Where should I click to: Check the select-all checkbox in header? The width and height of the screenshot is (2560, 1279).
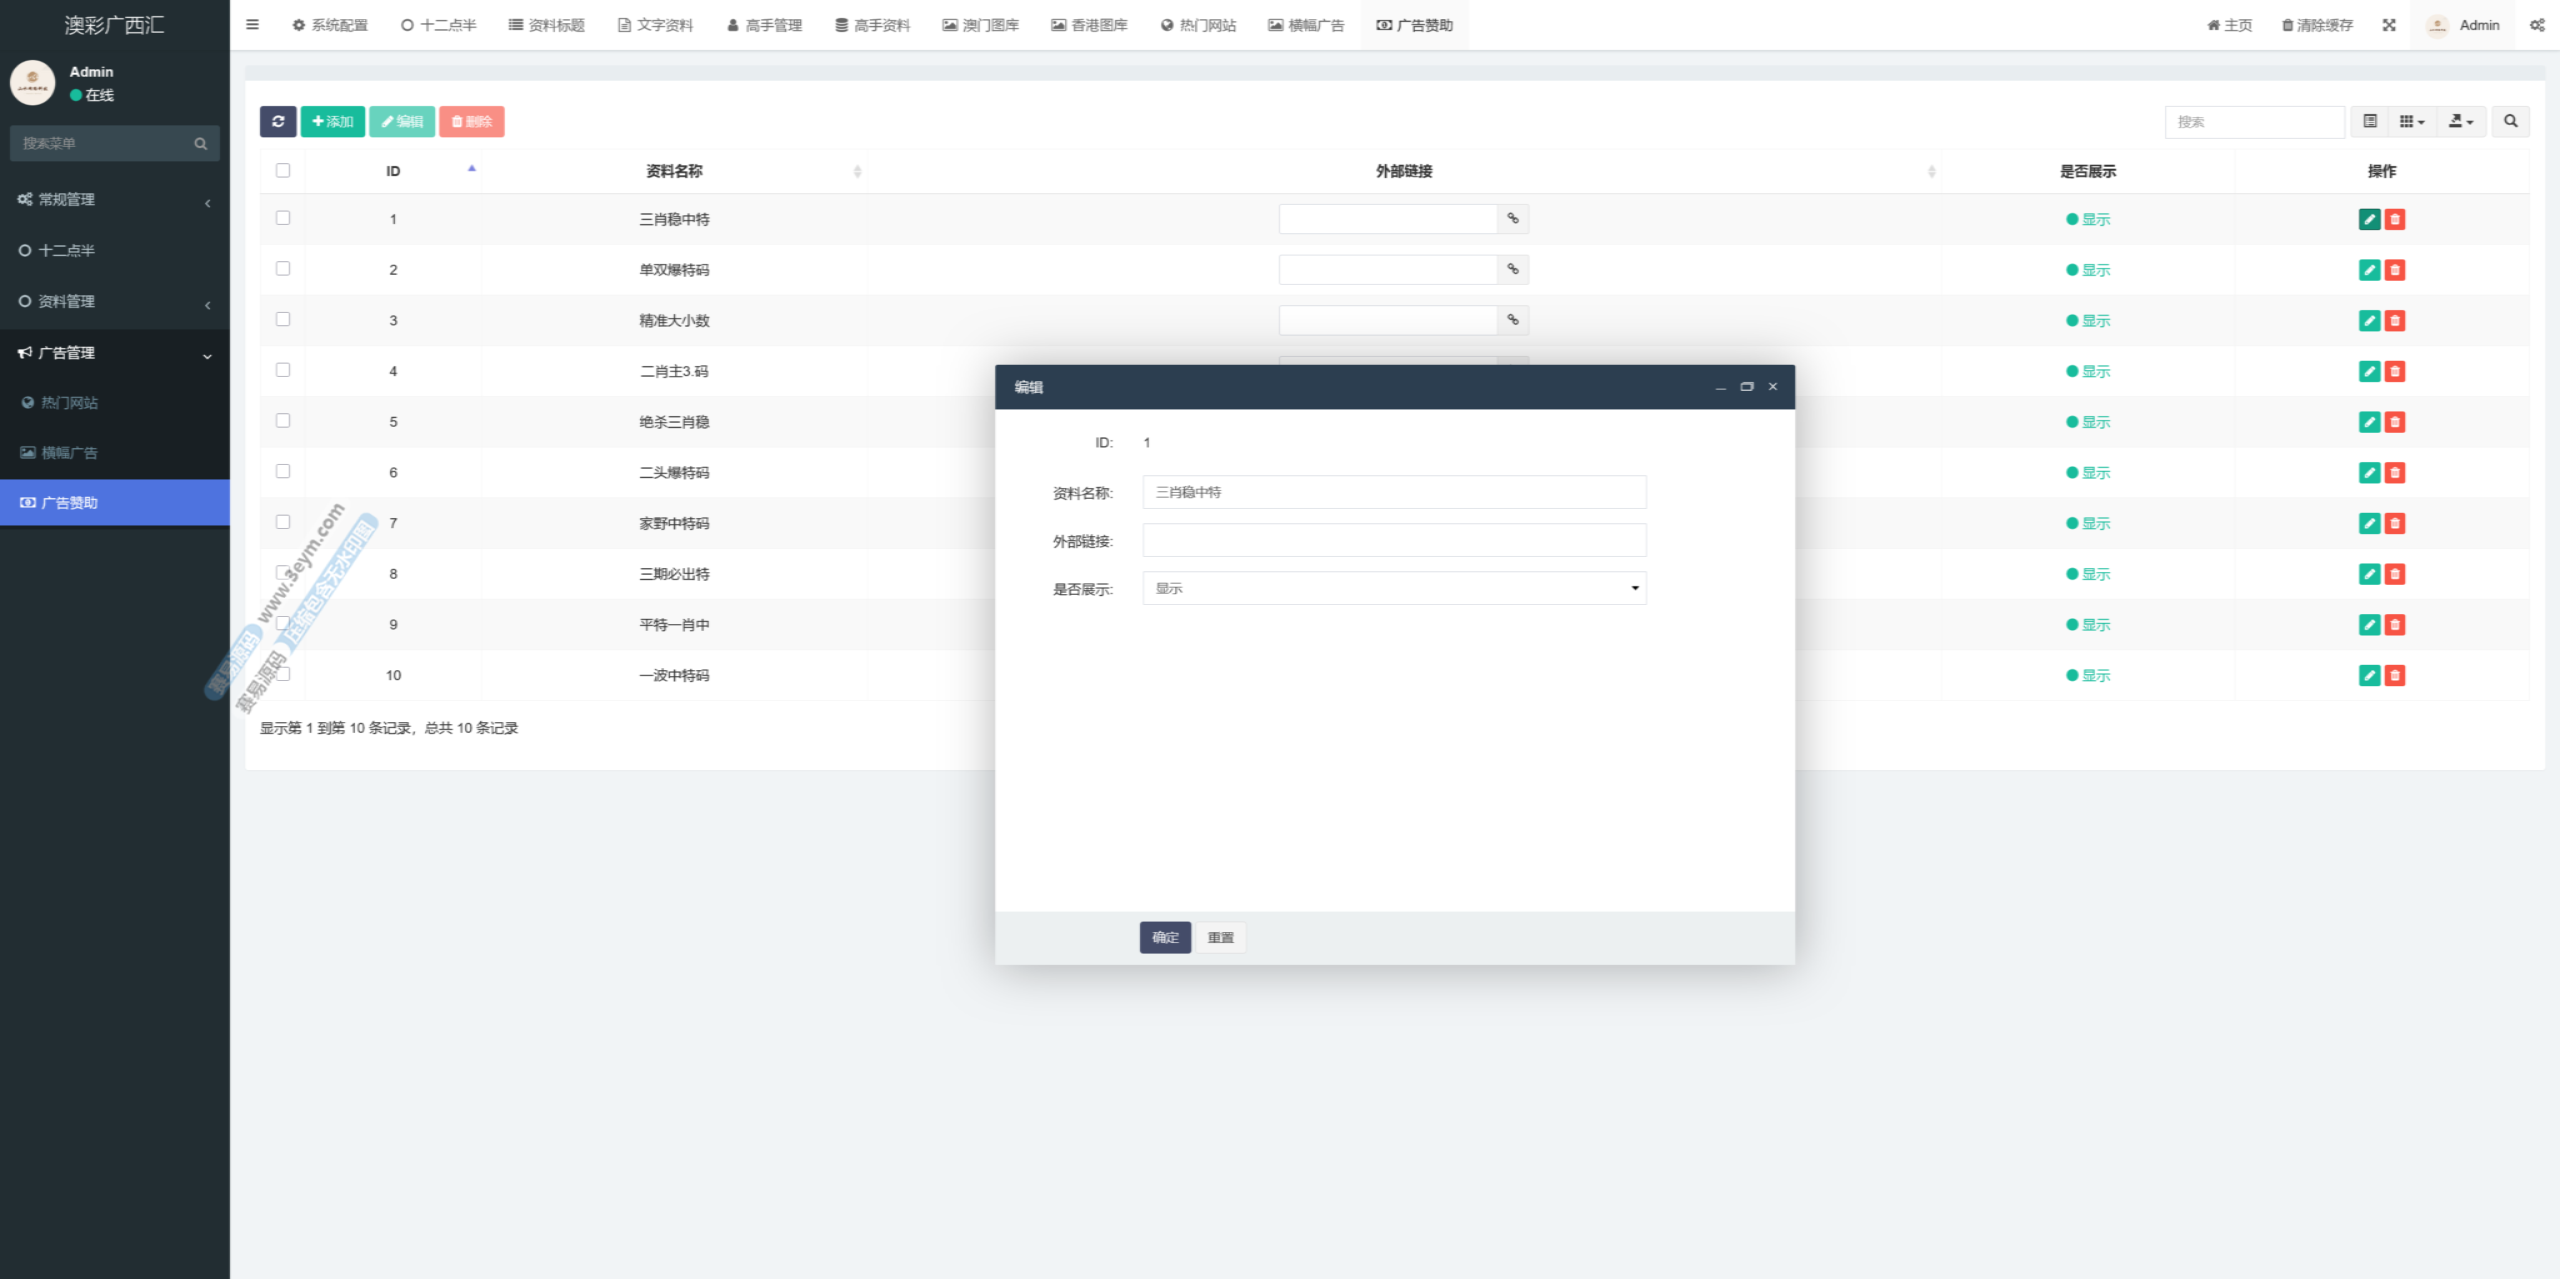pos(283,171)
